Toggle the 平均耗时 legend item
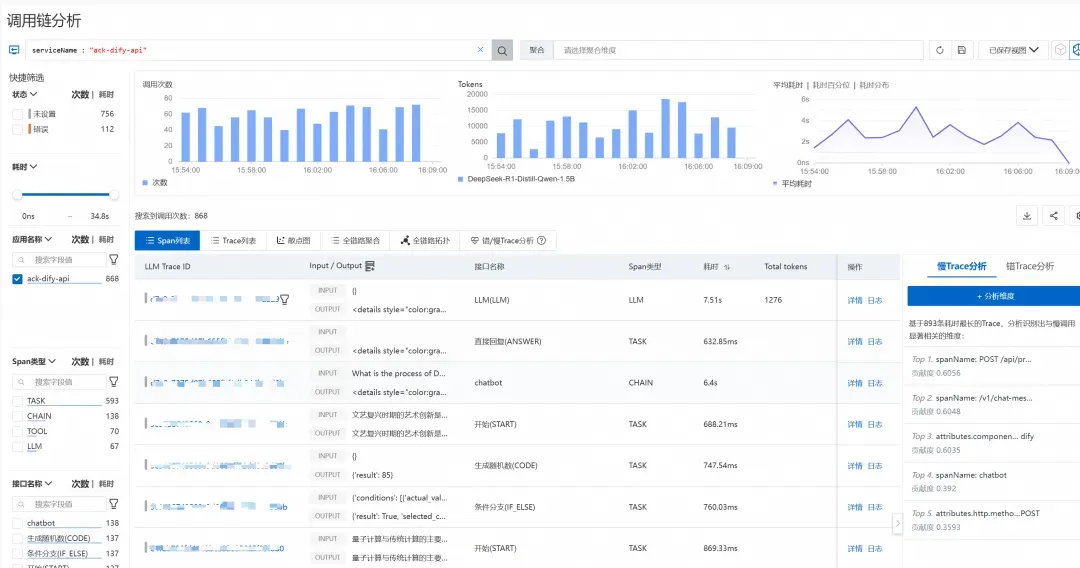The height and width of the screenshot is (568, 1080). (792, 184)
